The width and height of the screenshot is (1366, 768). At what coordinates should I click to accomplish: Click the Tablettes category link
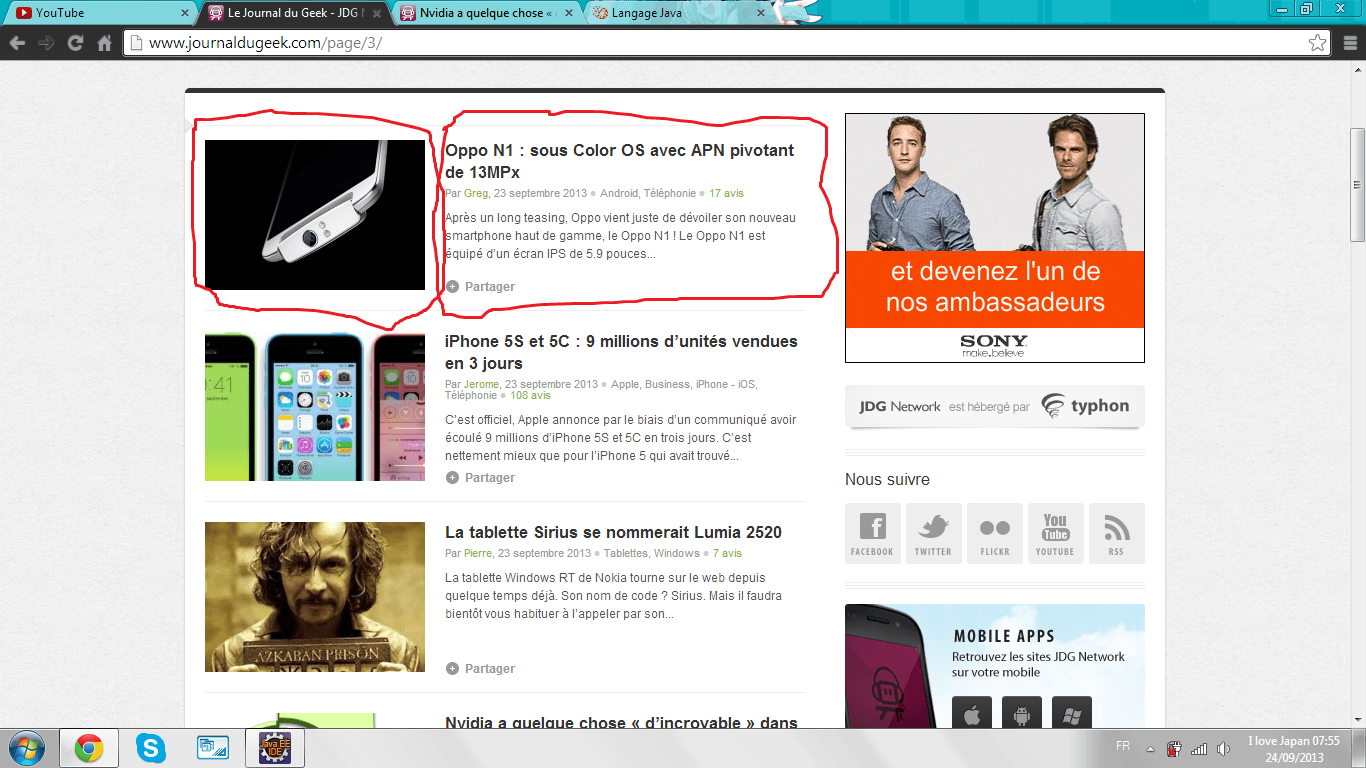626,553
